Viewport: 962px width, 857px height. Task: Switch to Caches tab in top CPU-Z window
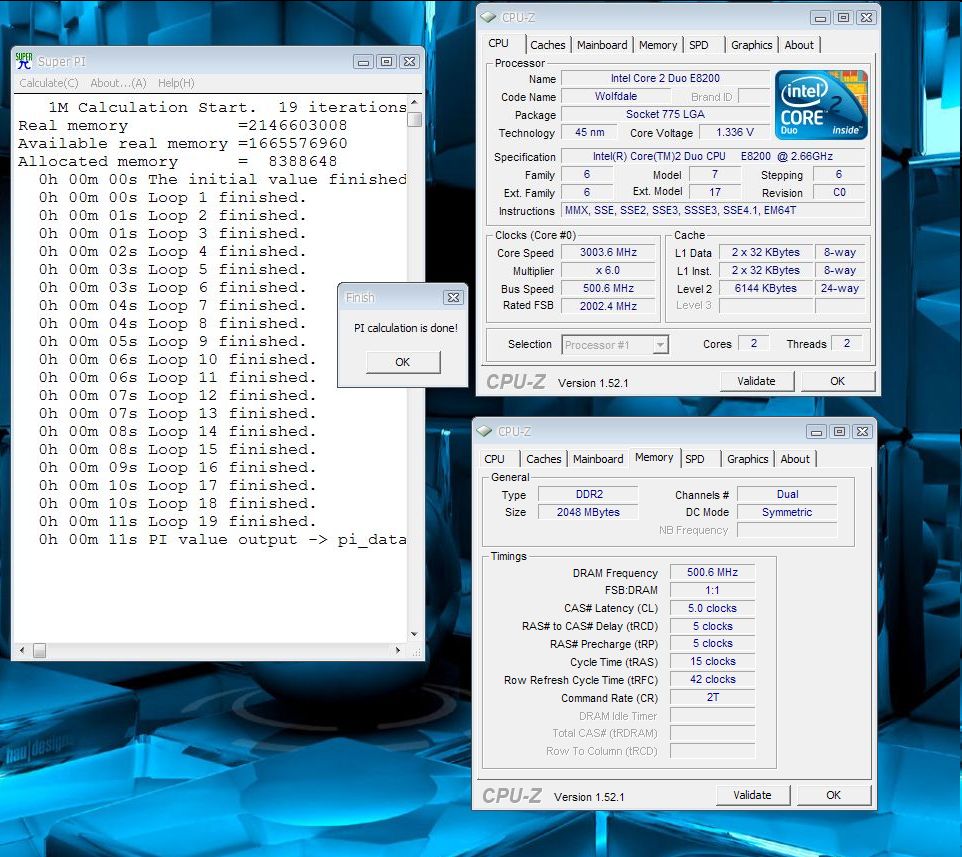(x=547, y=45)
